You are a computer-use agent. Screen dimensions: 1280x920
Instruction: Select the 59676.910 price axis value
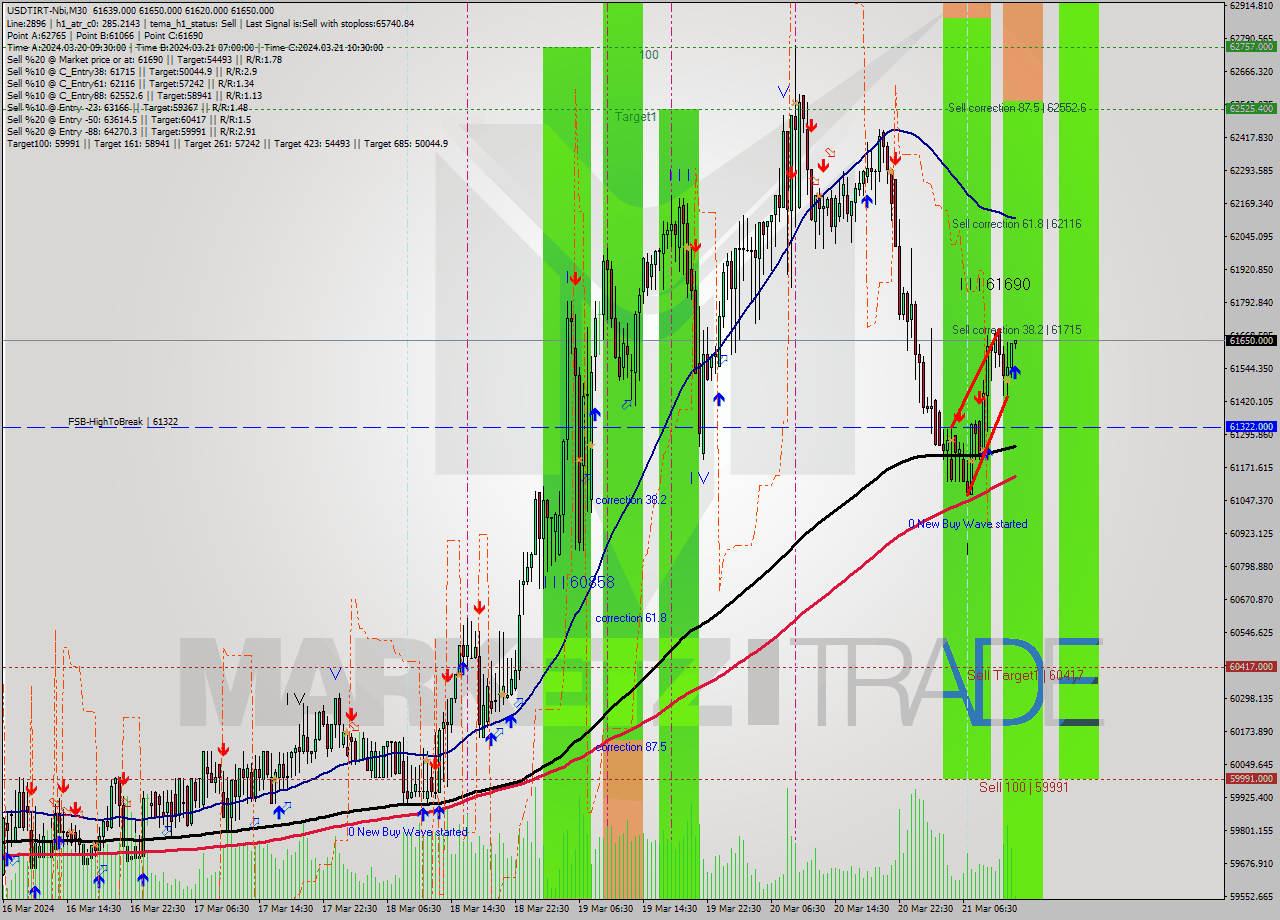[x=1251, y=864]
